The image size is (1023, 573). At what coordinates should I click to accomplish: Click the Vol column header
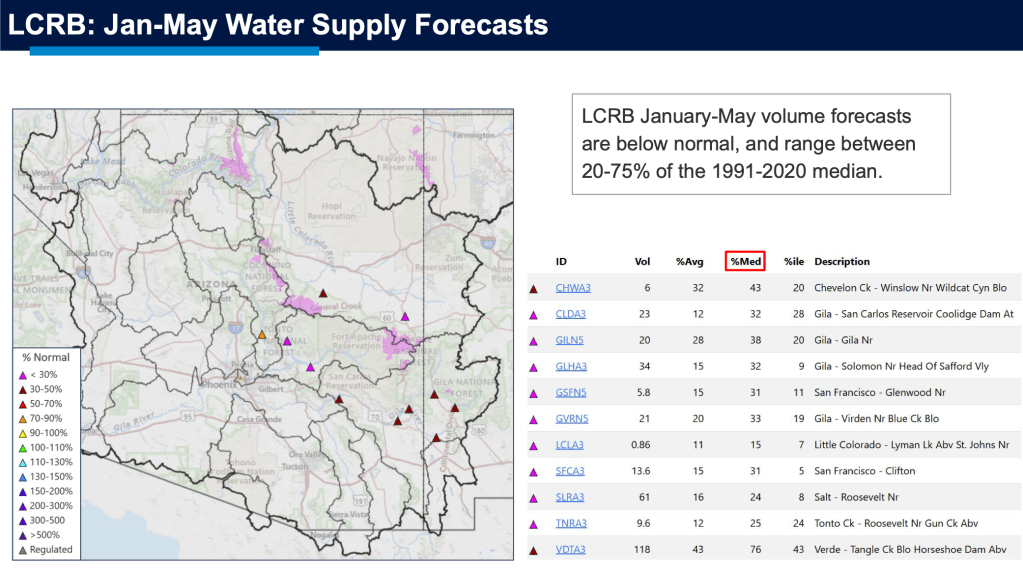coord(642,262)
